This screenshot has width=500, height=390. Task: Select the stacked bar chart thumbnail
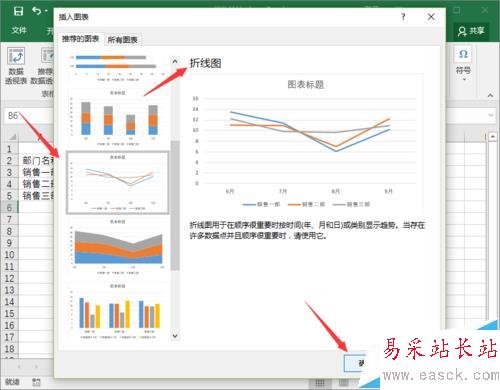pos(117,68)
